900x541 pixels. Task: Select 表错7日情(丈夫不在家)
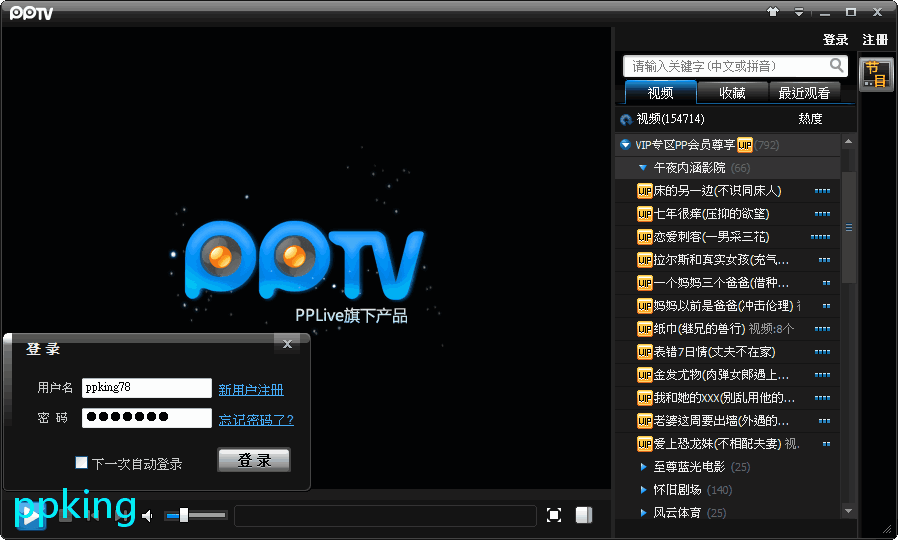[715, 352]
